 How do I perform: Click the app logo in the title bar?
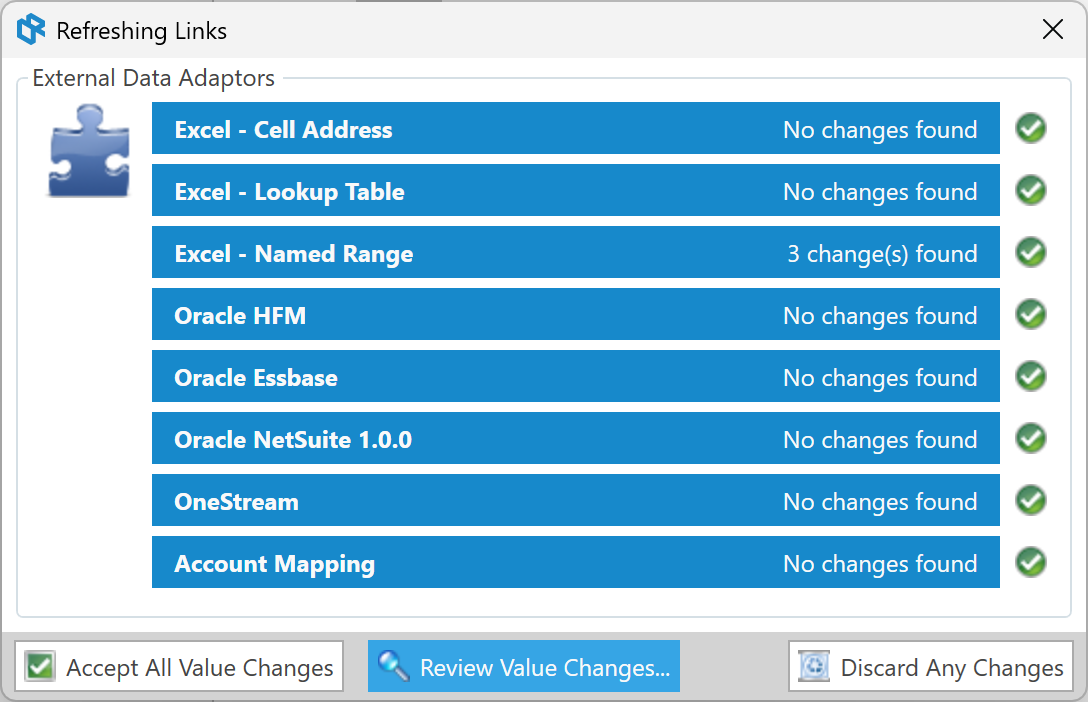31,30
